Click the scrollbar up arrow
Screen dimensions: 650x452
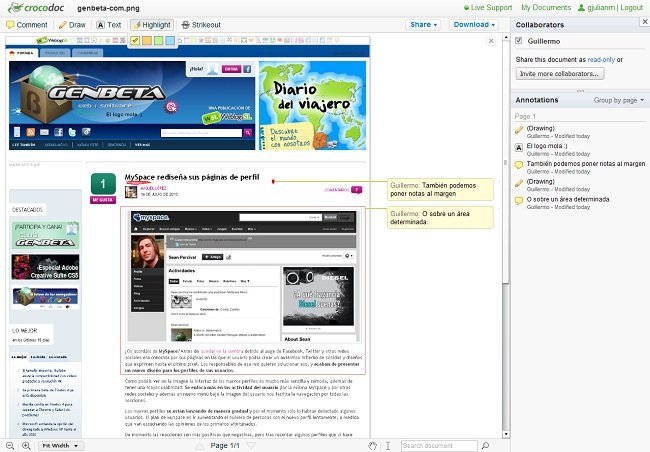[x=506, y=38]
